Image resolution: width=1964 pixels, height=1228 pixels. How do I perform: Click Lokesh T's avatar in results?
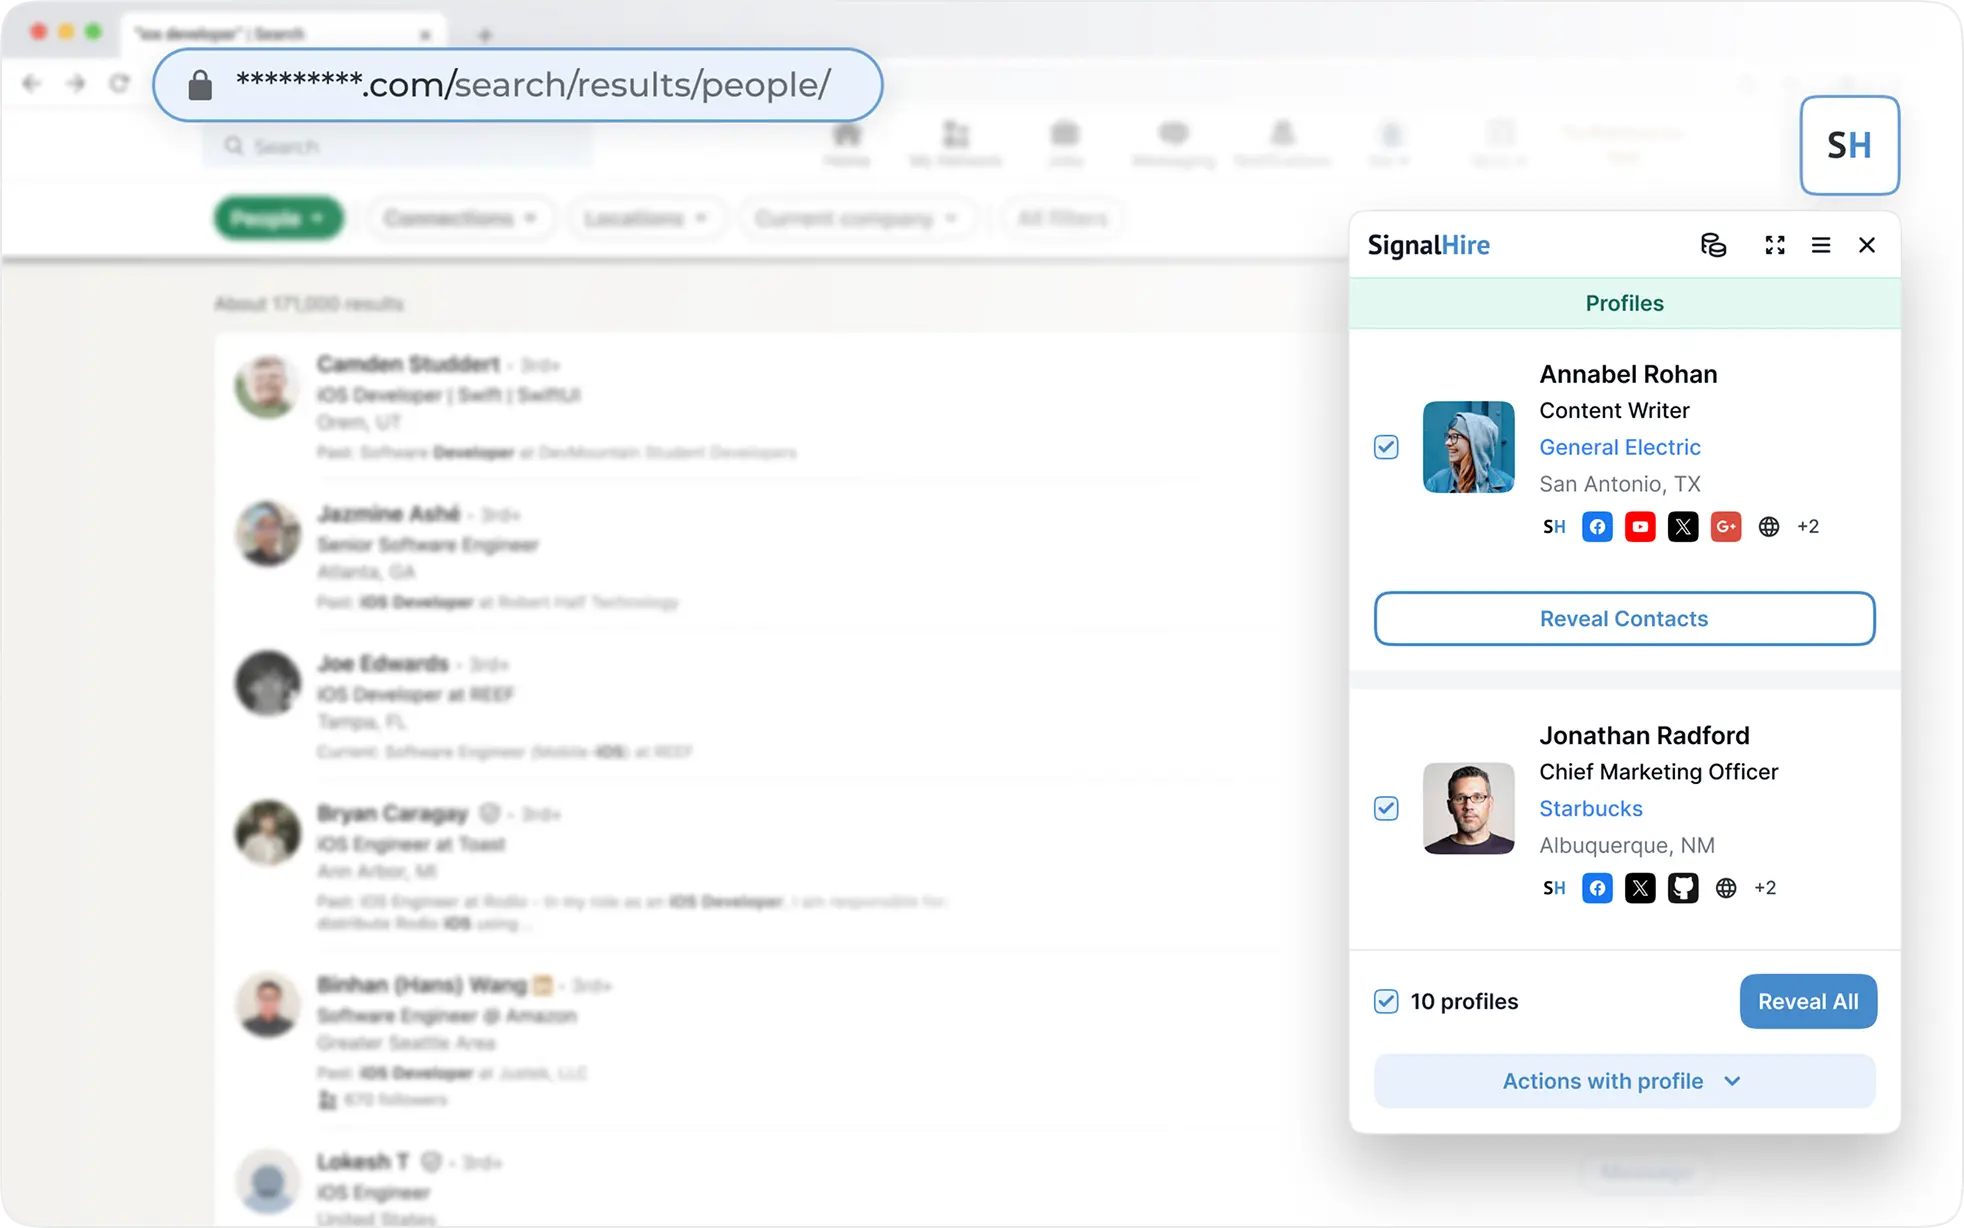pyautogui.click(x=267, y=1182)
